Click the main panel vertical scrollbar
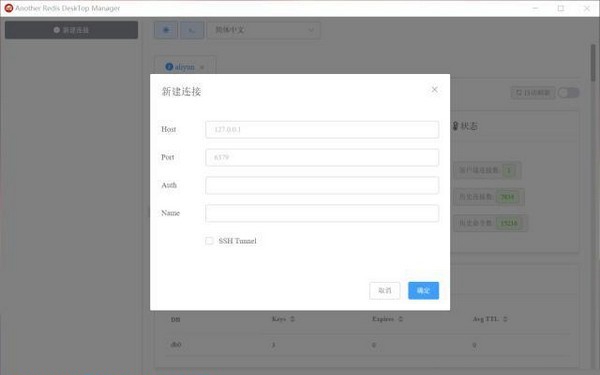Image resolution: width=600 pixels, height=375 pixels. [593, 62]
